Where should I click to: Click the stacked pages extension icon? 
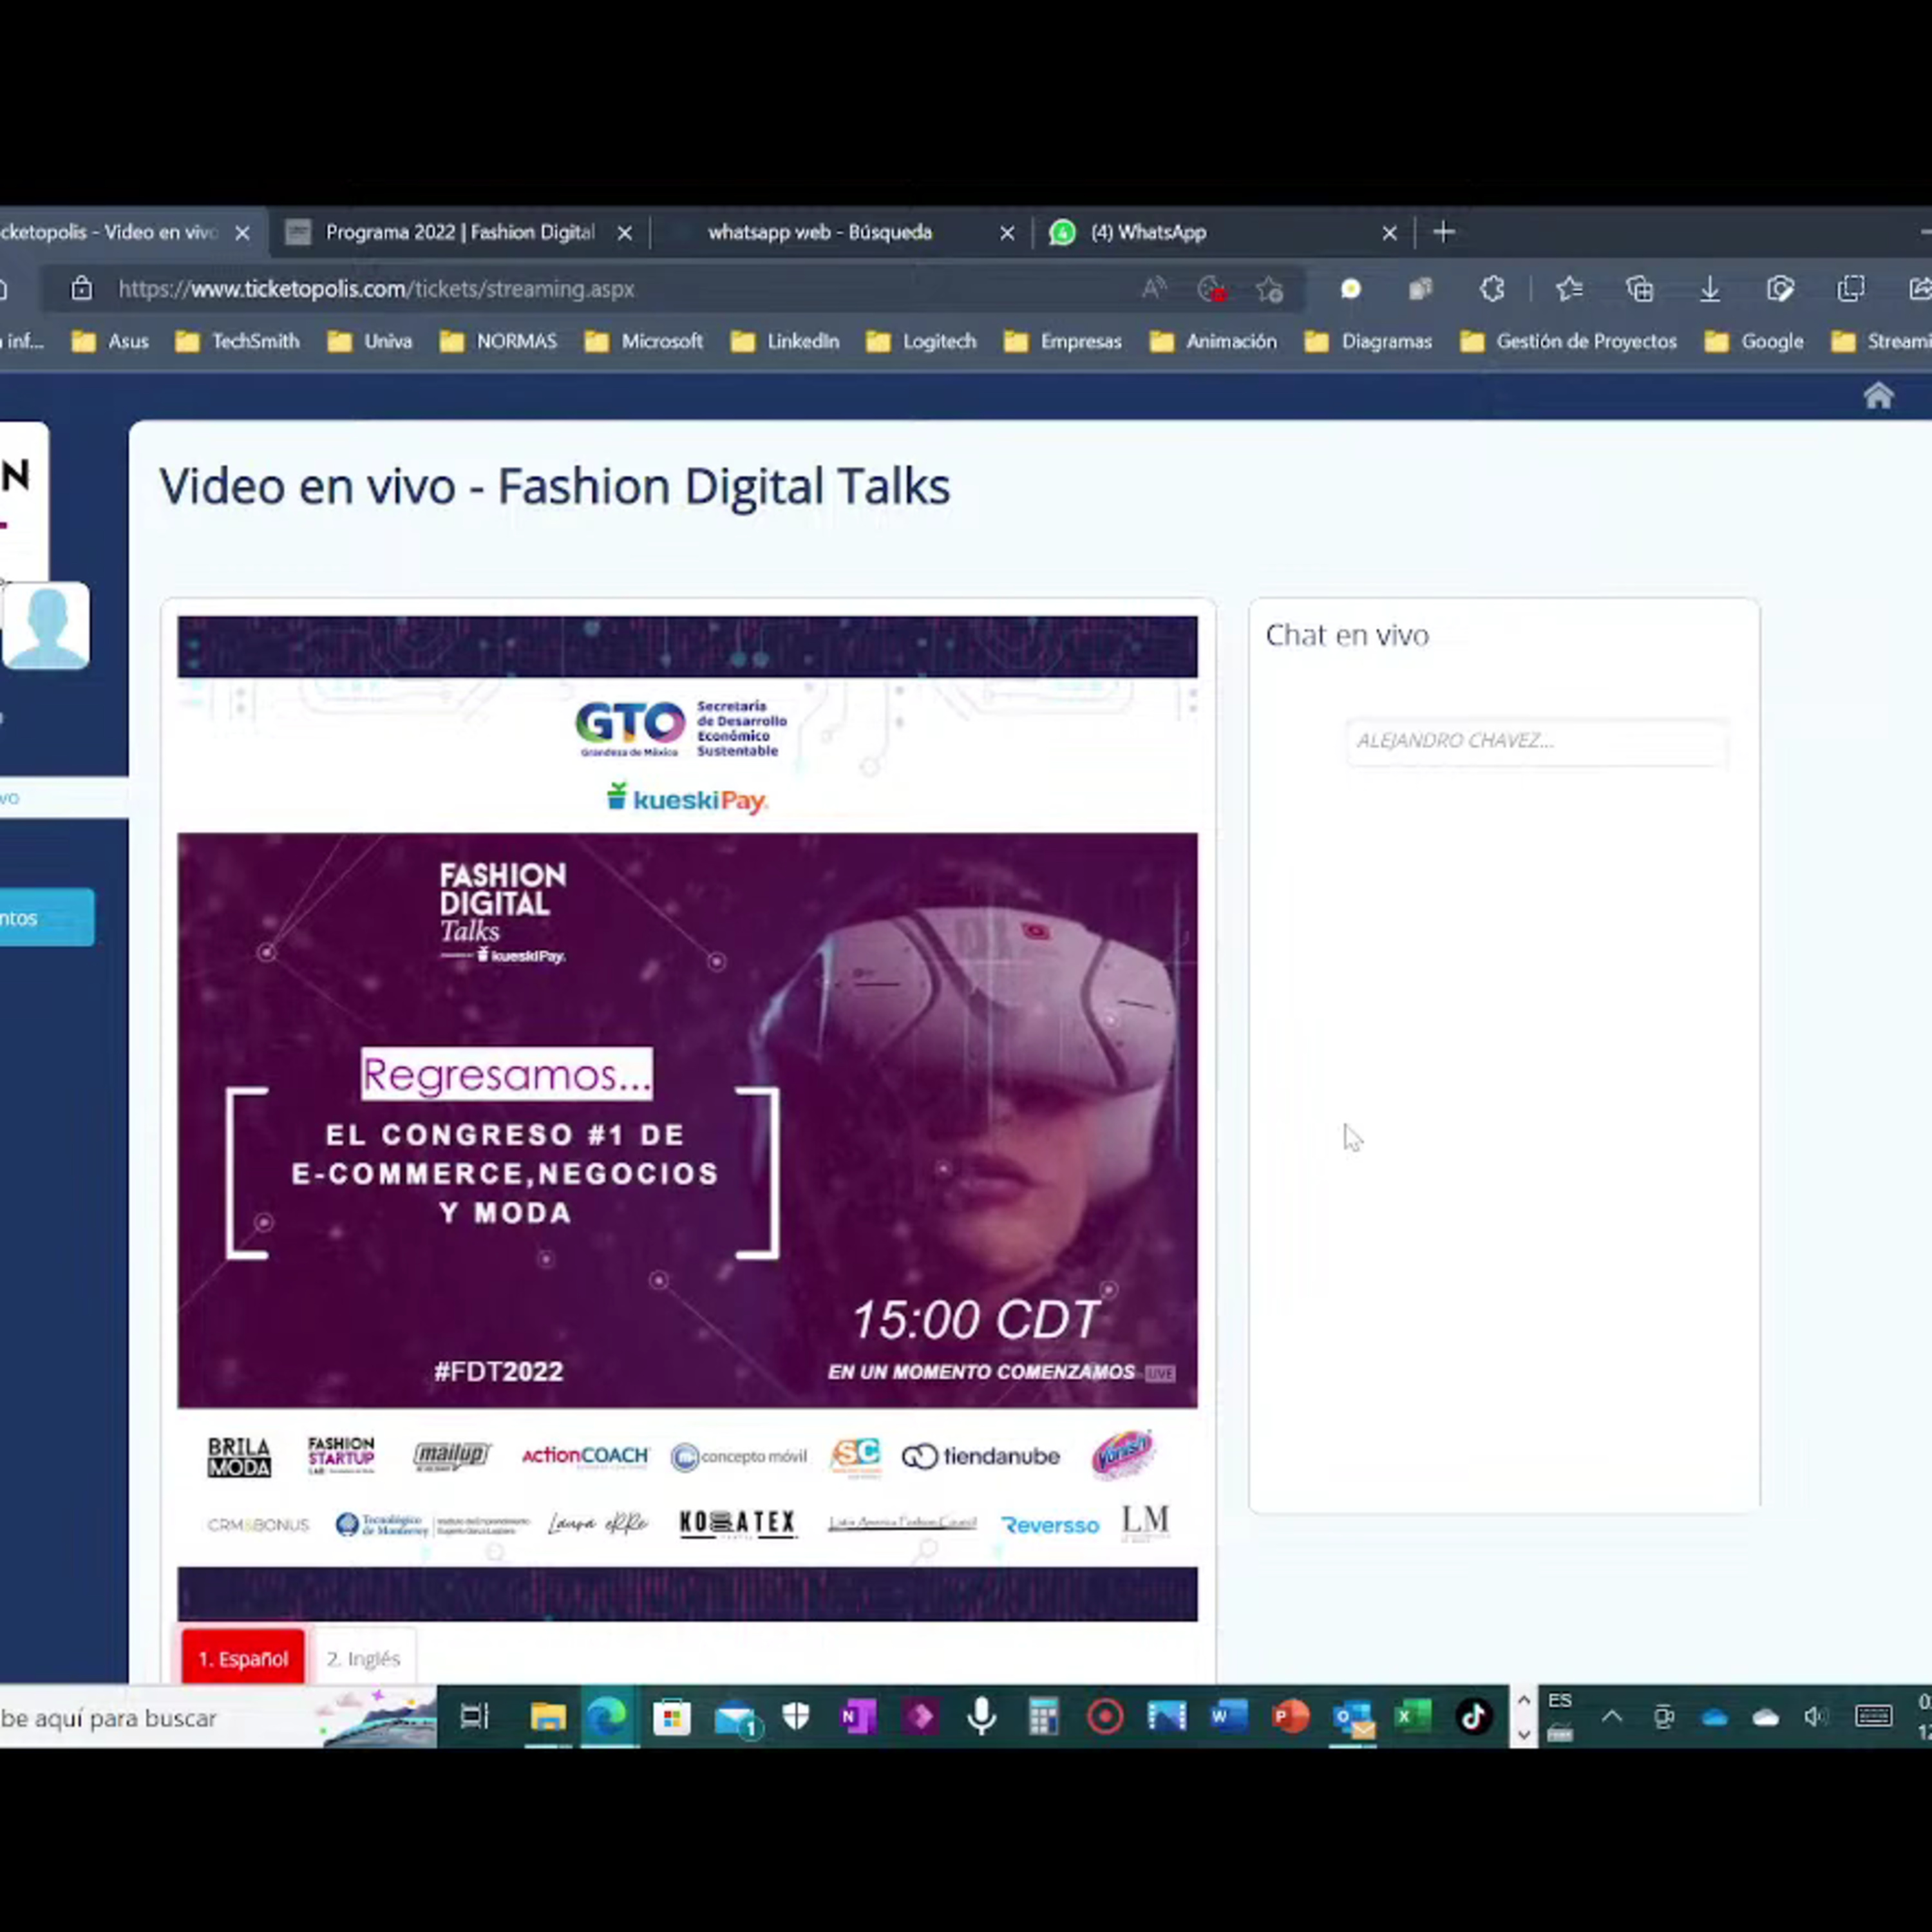point(1421,289)
